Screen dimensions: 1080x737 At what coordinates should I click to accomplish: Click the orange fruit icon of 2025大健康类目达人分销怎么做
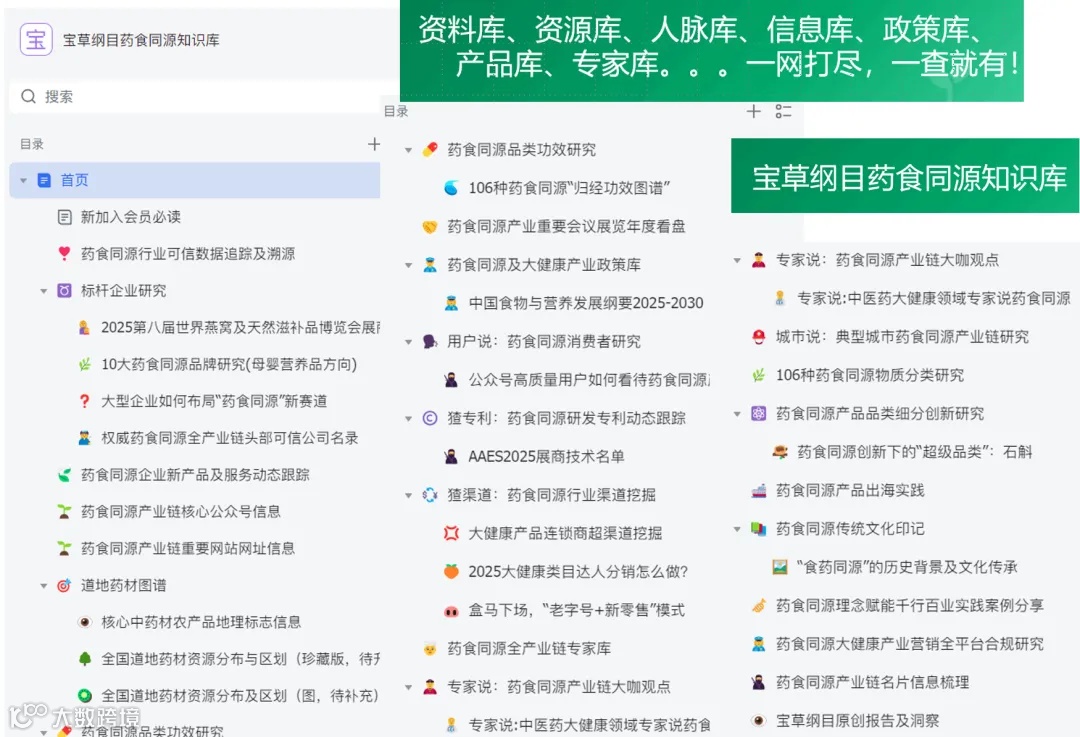pyautogui.click(x=451, y=572)
